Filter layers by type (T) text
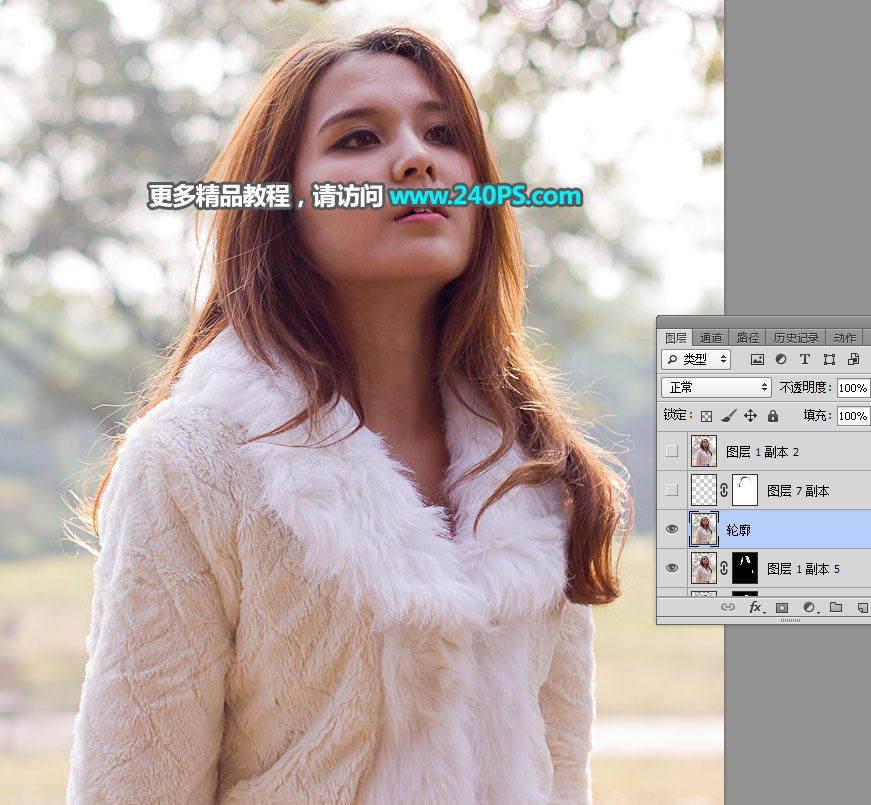This screenshot has height=805, width=871. (x=805, y=359)
